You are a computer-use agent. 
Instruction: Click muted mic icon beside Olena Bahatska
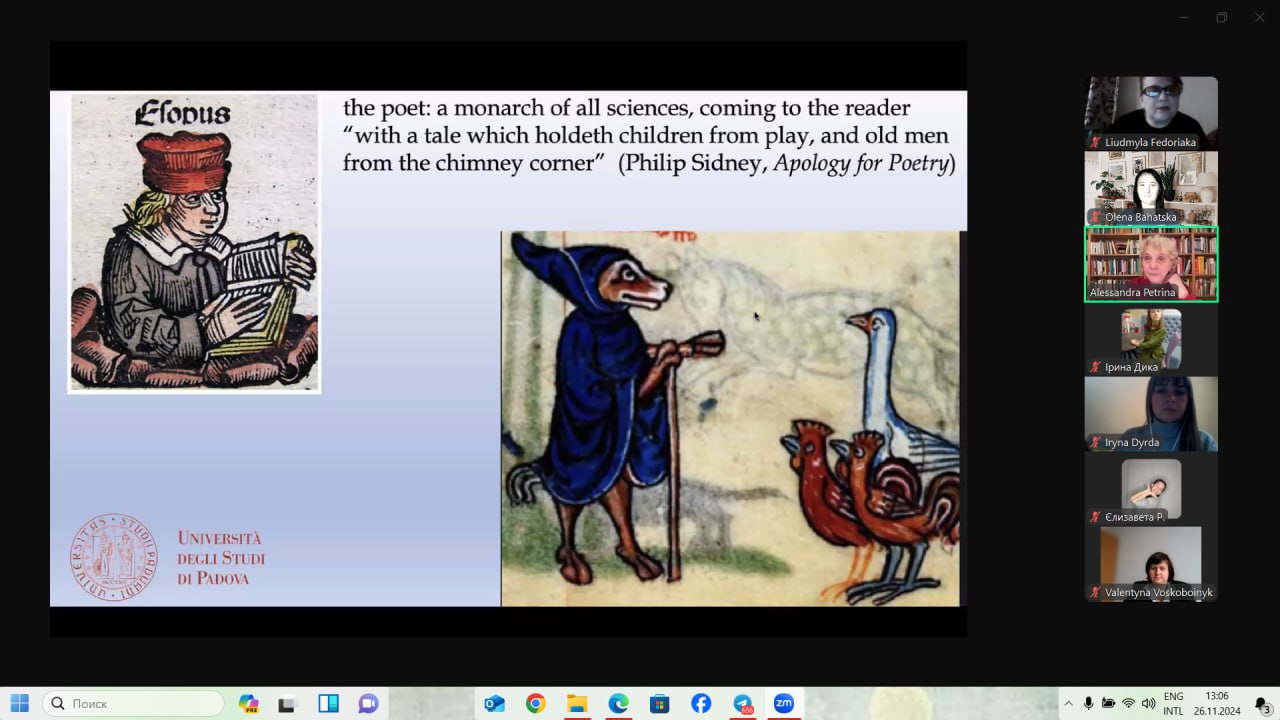pos(1096,217)
